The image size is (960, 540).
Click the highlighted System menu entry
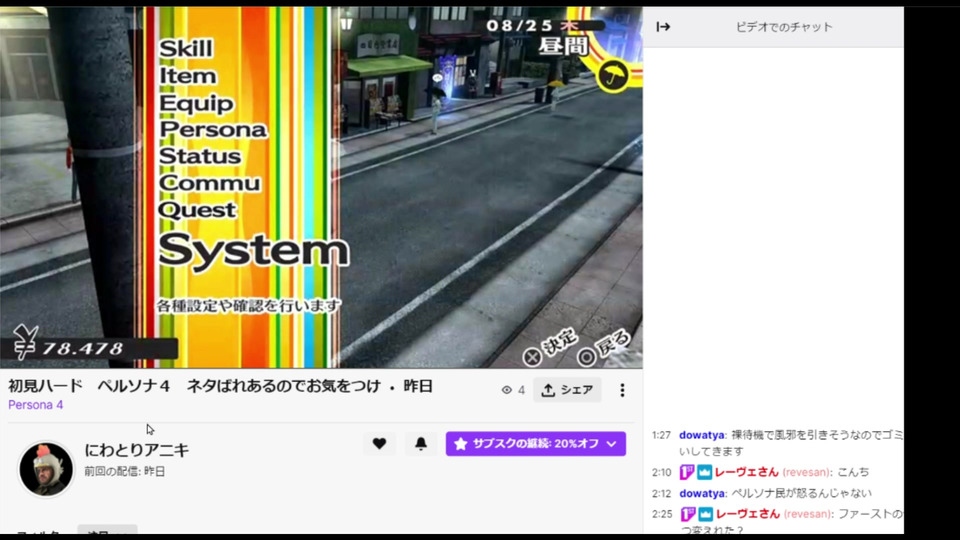tap(253, 250)
